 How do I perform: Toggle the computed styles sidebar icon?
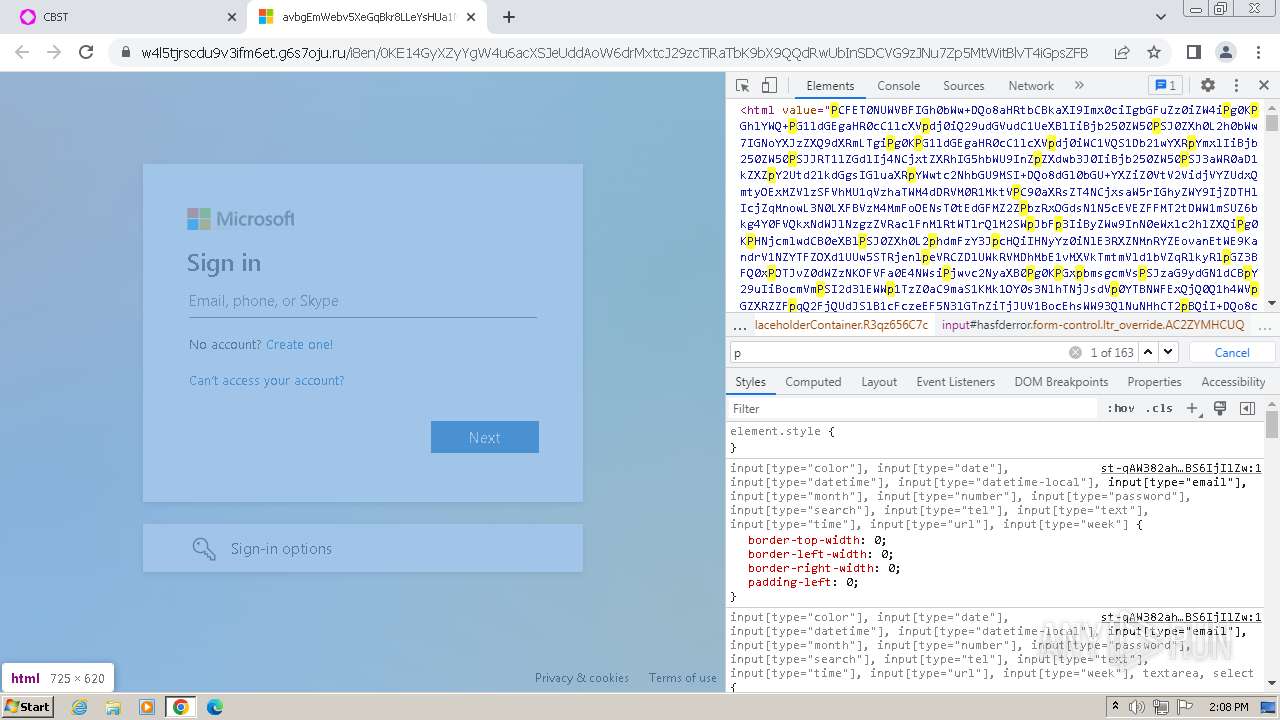point(1247,409)
